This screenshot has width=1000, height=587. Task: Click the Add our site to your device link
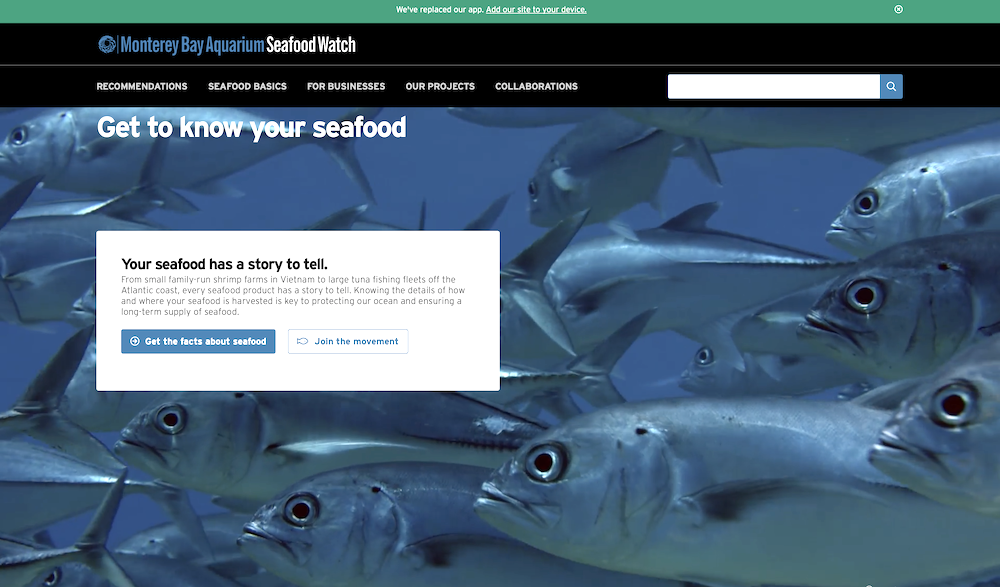click(536, 10)
